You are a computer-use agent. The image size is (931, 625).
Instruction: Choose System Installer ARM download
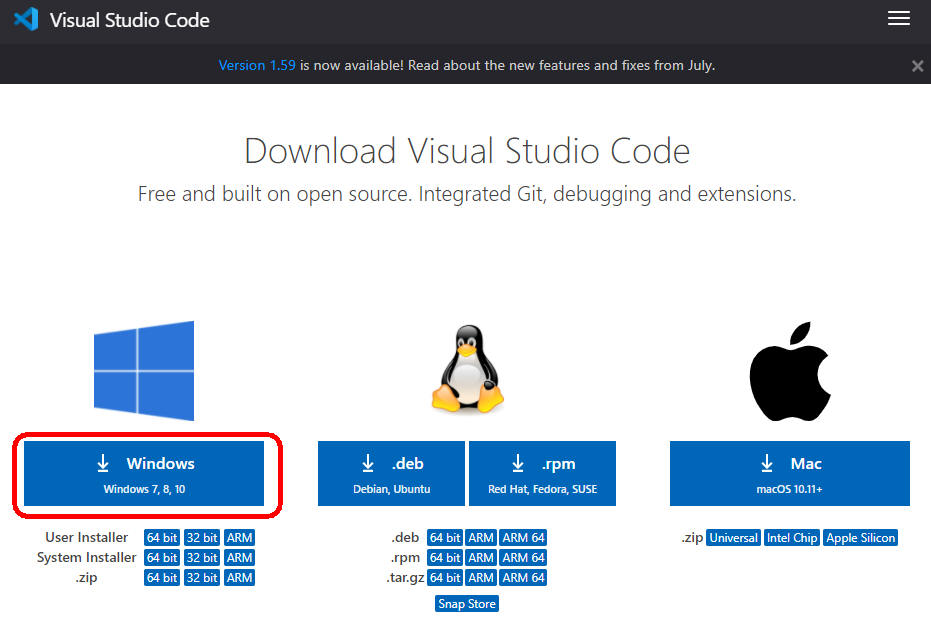pos(239,558)
